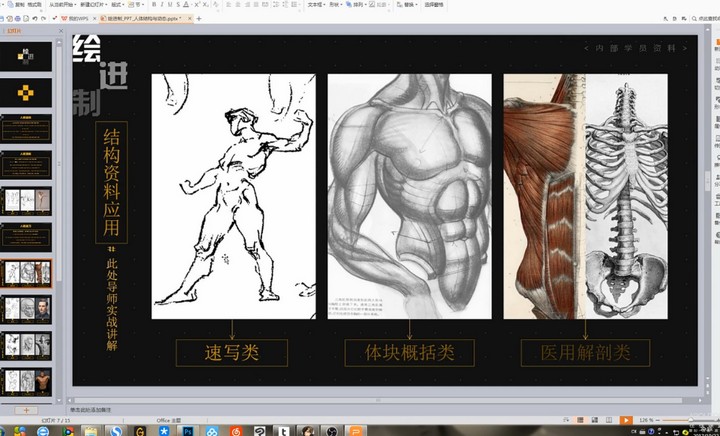Select the second slide thumbnail with yellow cross
720x436 pixels.
(26, 93)
